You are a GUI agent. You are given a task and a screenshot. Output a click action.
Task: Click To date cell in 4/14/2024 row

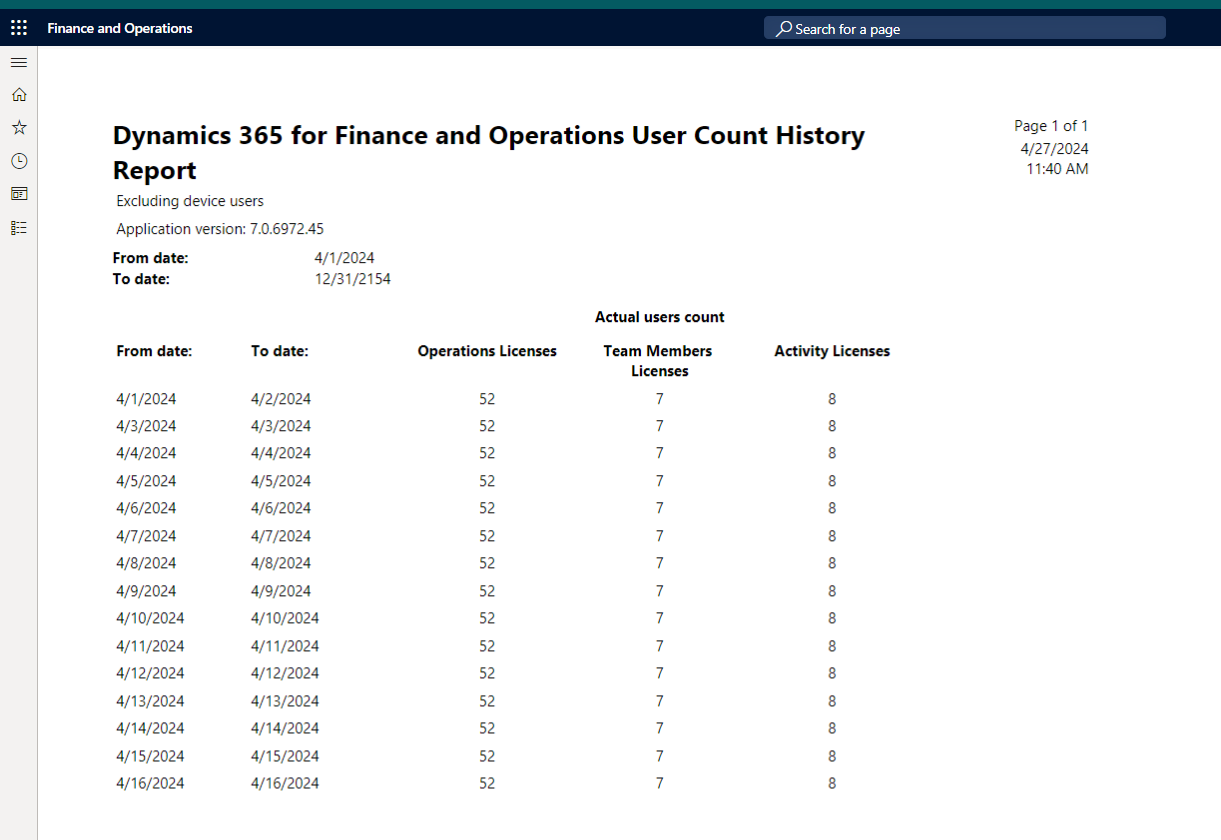(x=285, y=728)
